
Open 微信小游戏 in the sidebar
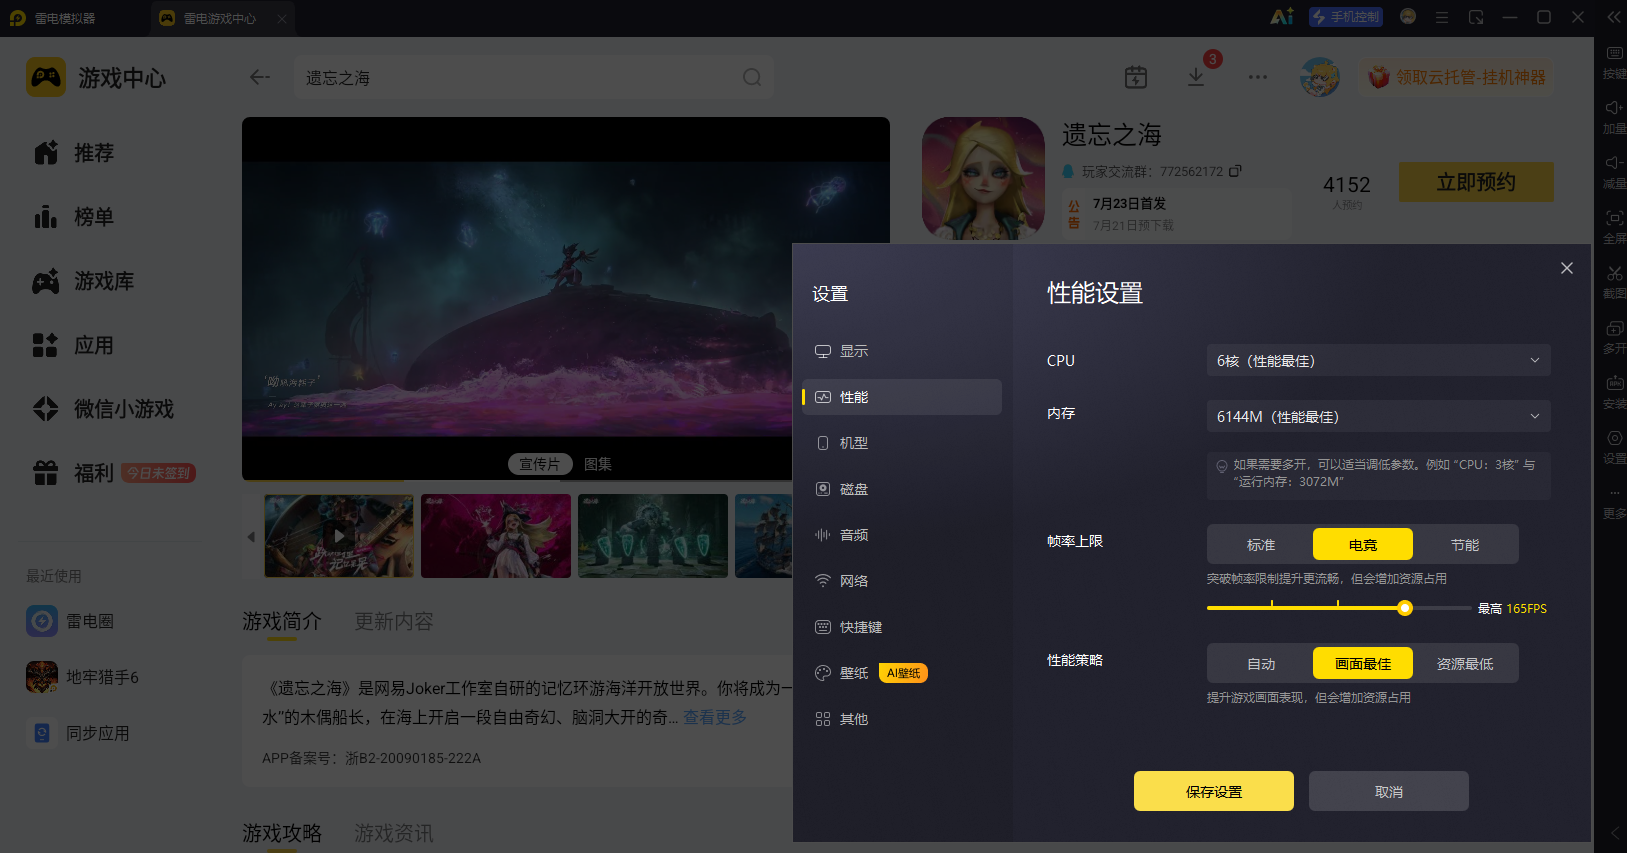(103, 409)
